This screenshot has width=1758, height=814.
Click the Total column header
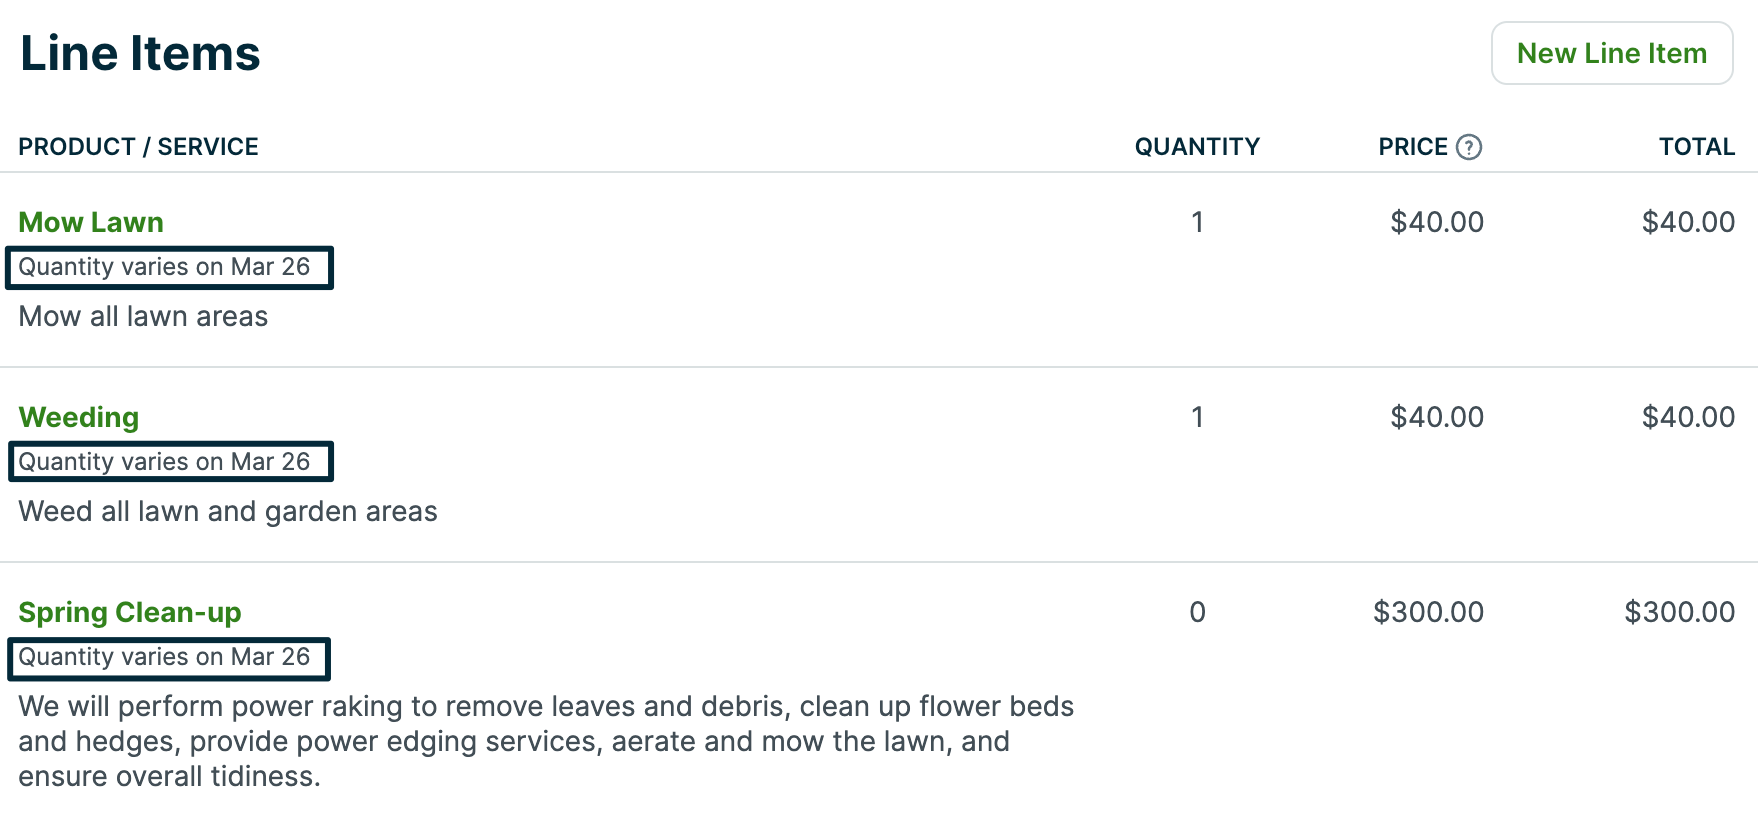tap(1696, 147)
